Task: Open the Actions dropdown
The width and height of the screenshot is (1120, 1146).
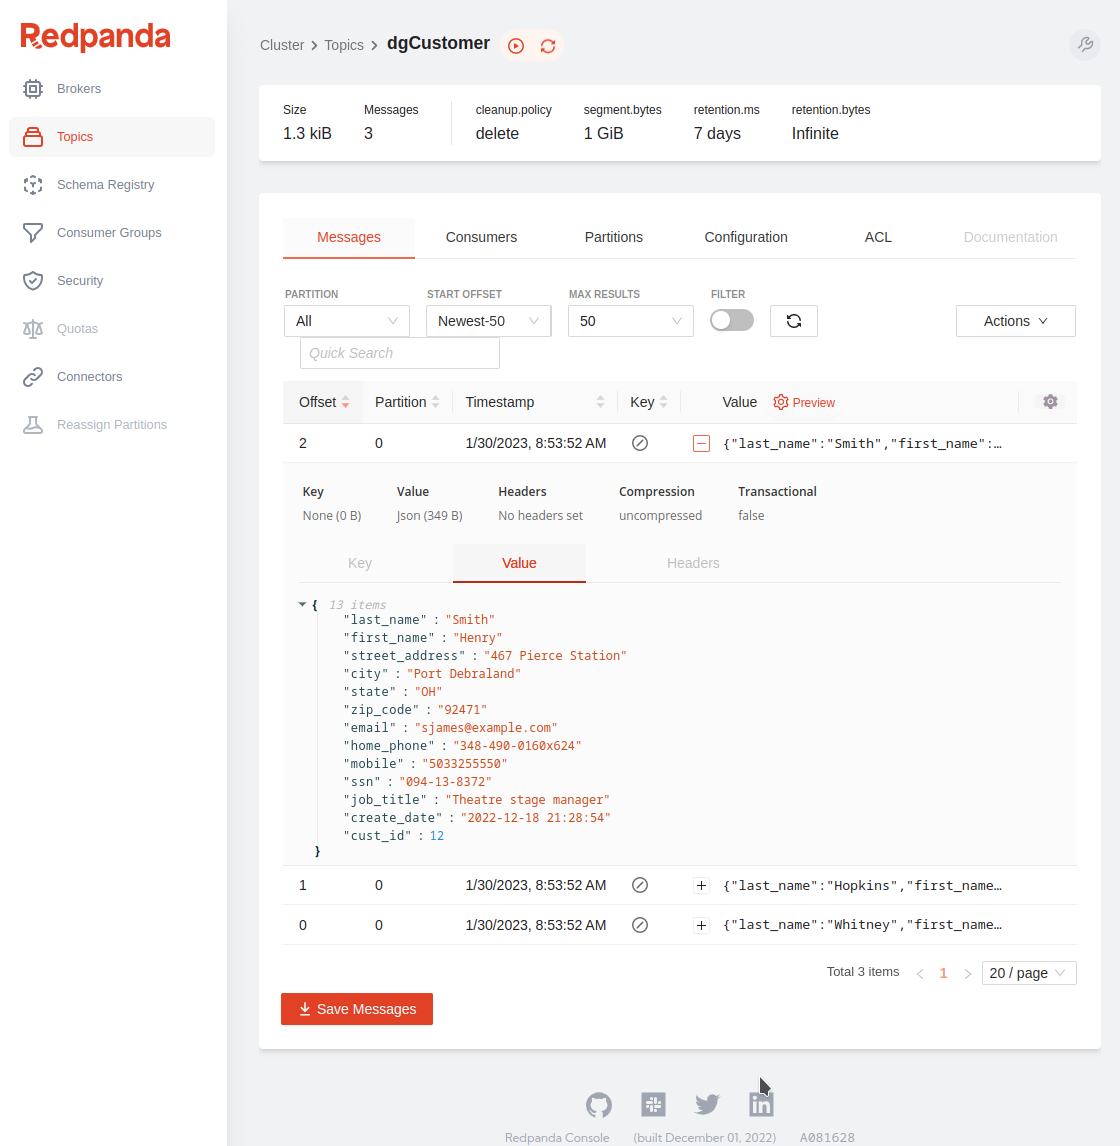Action: coord(1015,321)
